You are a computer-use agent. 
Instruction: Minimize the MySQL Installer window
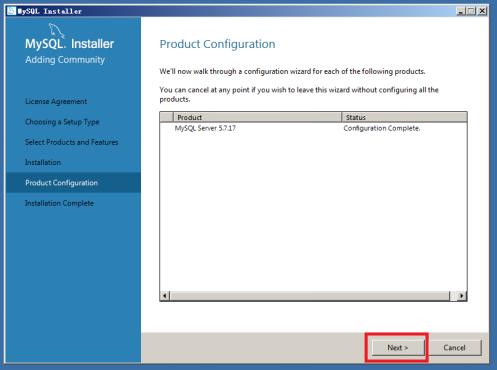[x=461, y=11]
